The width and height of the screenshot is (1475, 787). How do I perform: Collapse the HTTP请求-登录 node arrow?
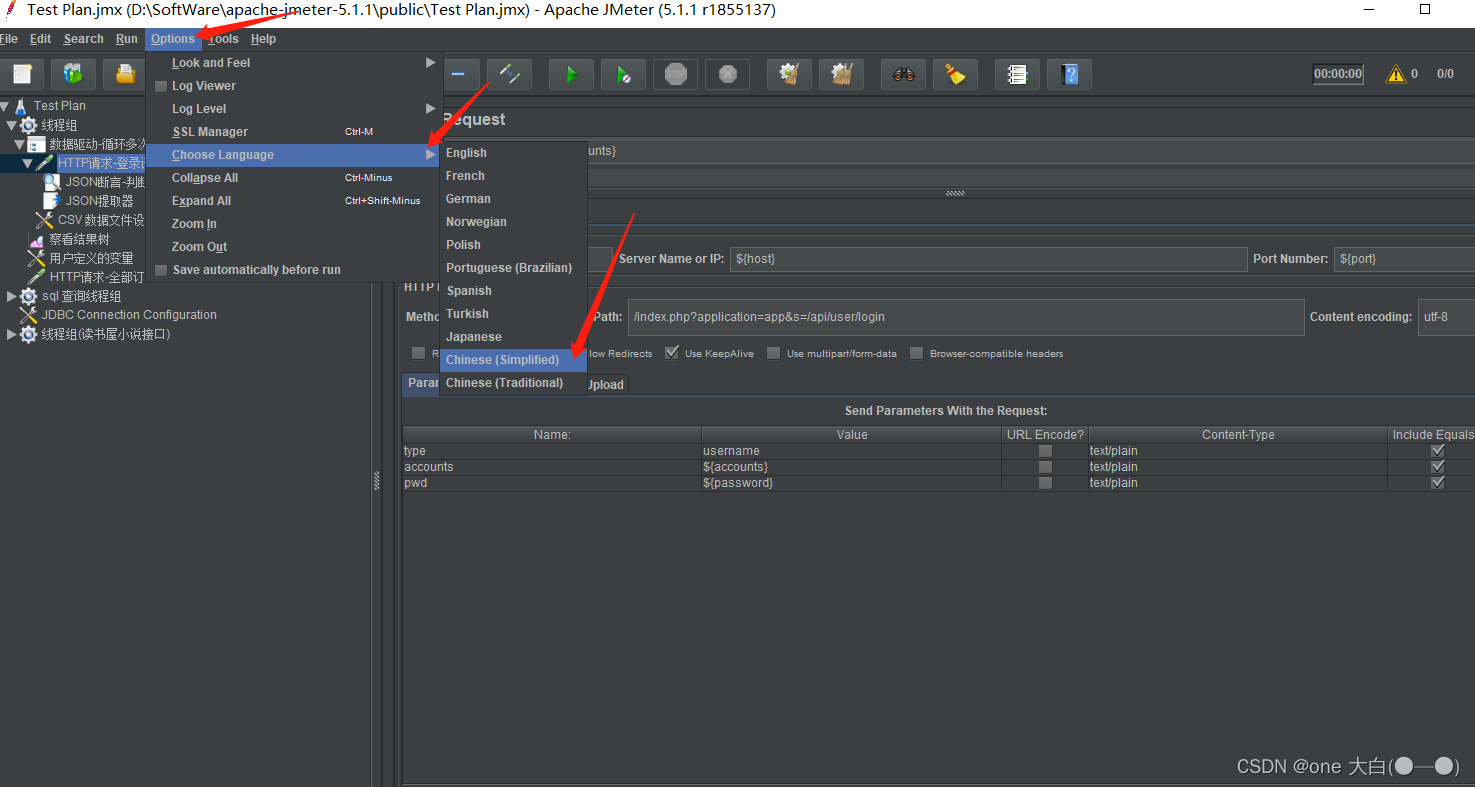coord(27,163)
